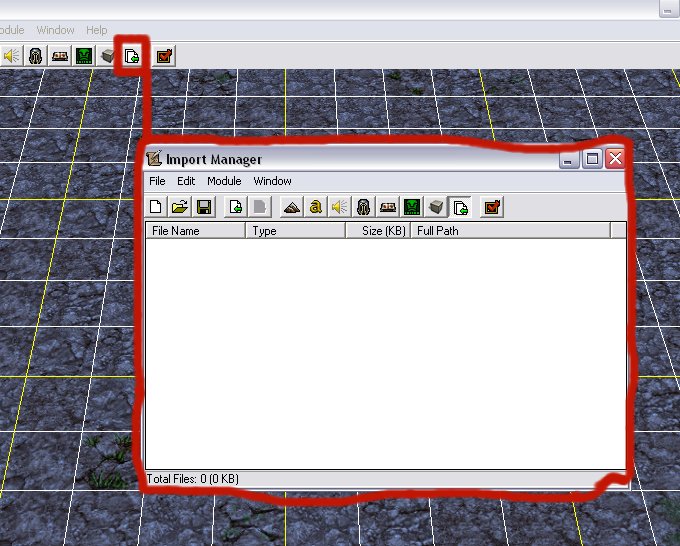Open the green-faced AI Editor in Import Manager

(x=412, y=207)
